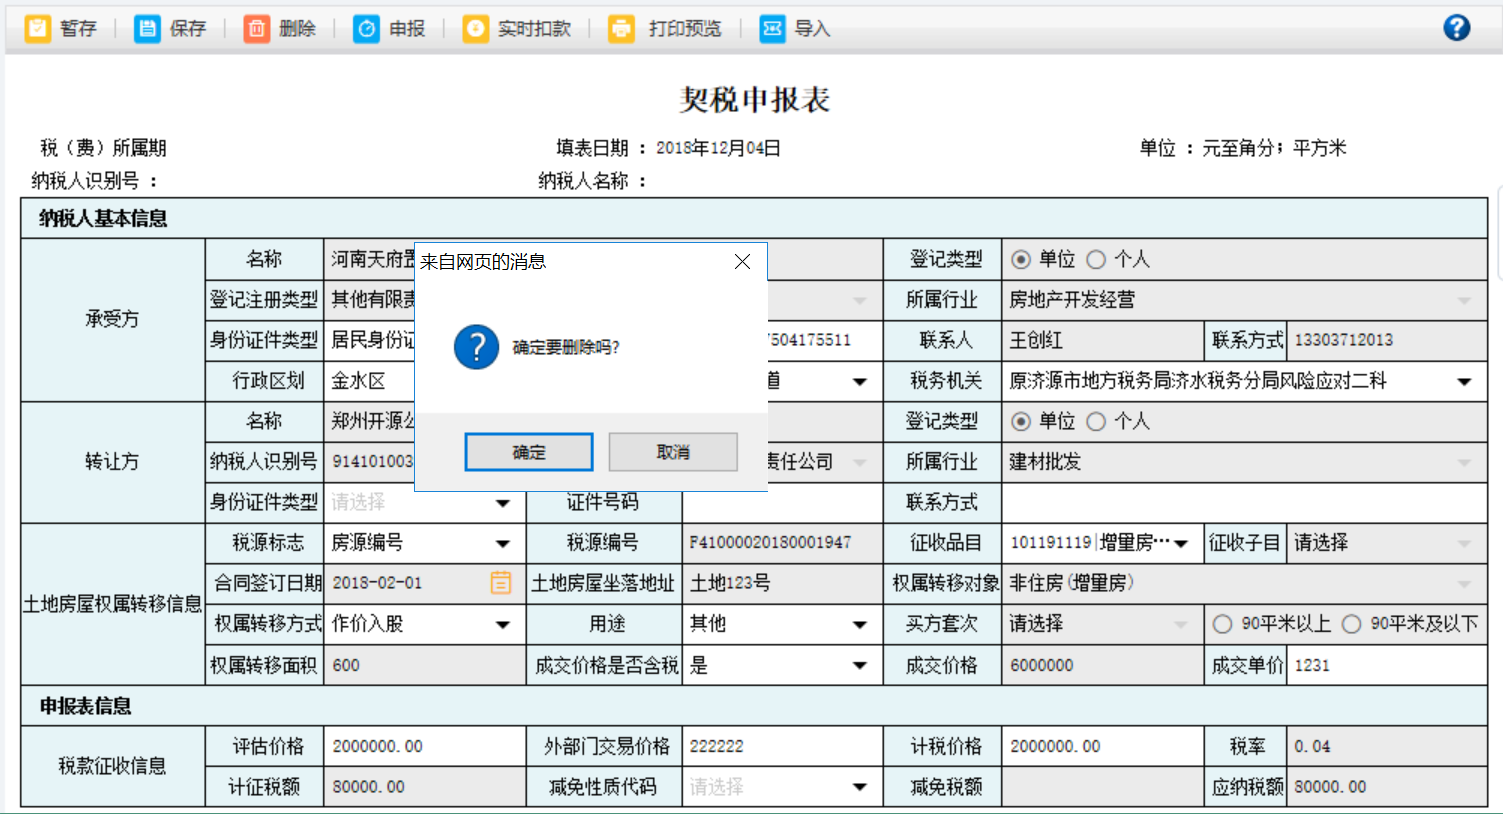Open calendar picker for 合同签订日期

pyautogui.click(x=501, y=583)
